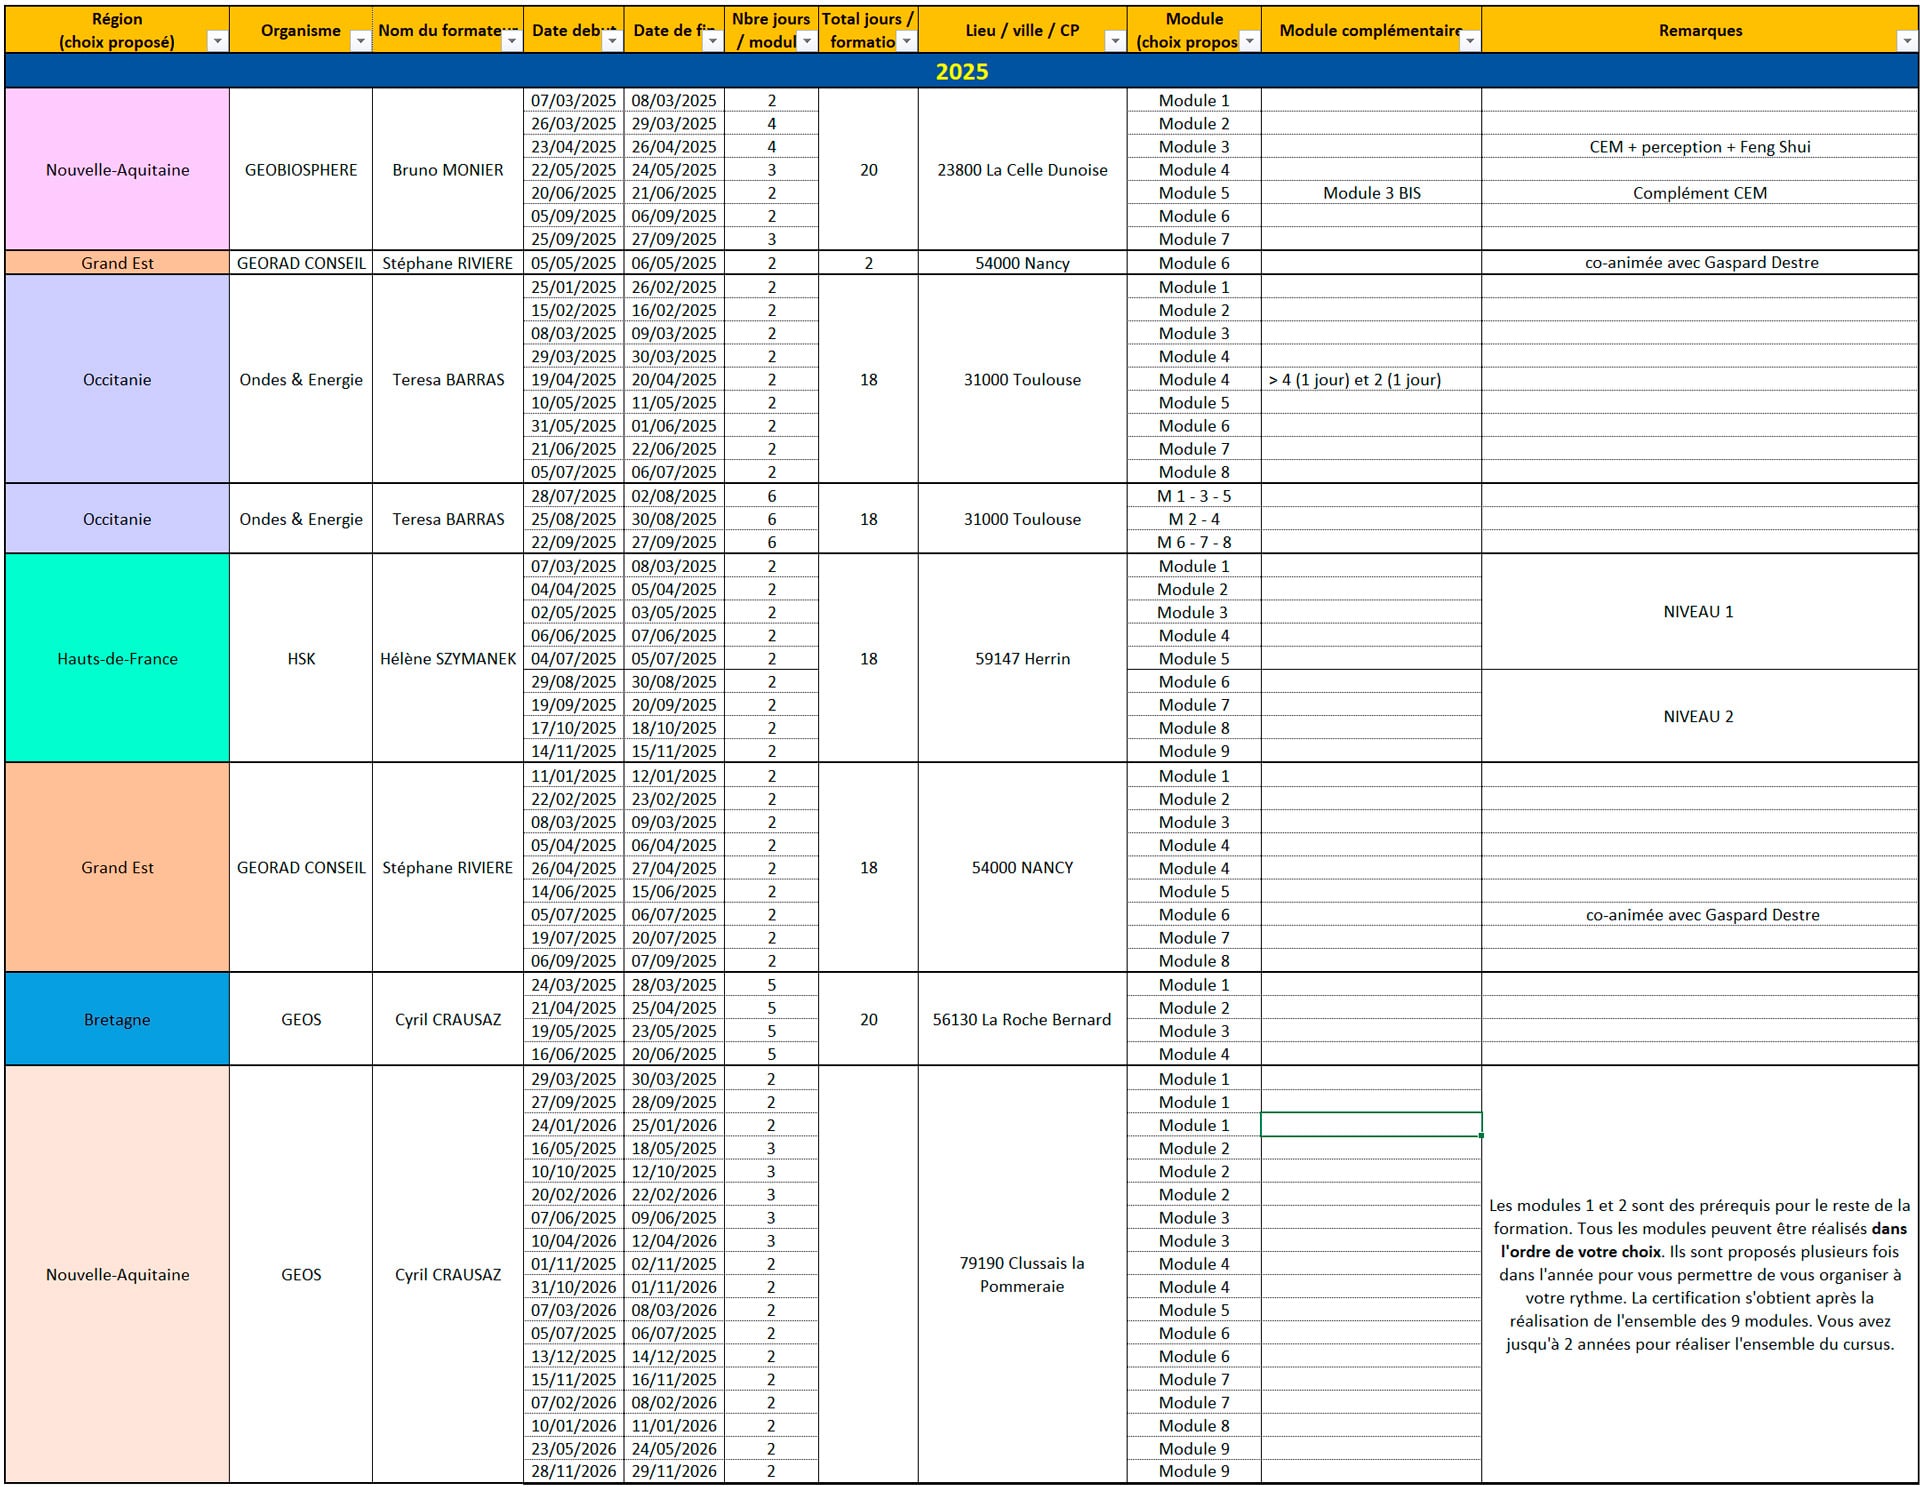1920x1487 pixels.
Task: Open the Région column filter dropdown
Action: click(x=217, y=41)
